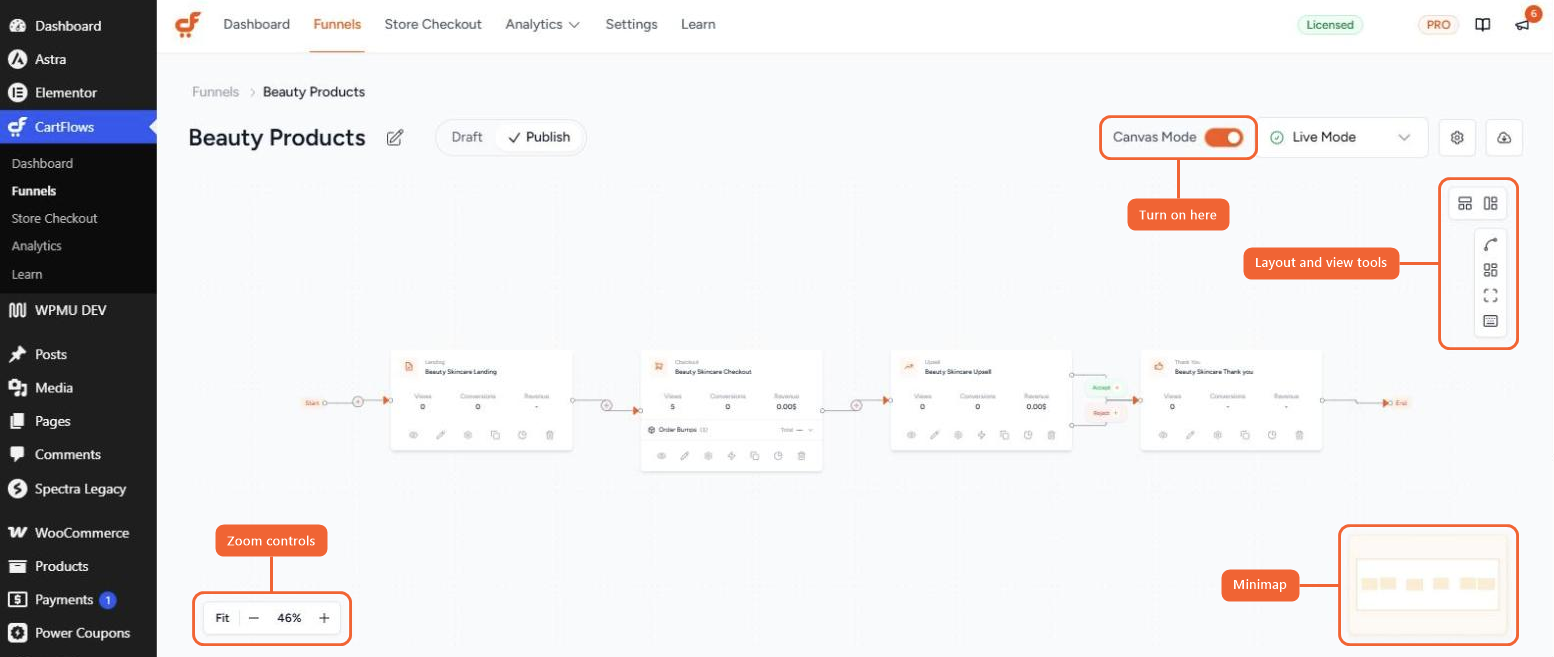
Task: Click the canvas minimap preview
Action: pyautogui.click(x=1428, y=585)
